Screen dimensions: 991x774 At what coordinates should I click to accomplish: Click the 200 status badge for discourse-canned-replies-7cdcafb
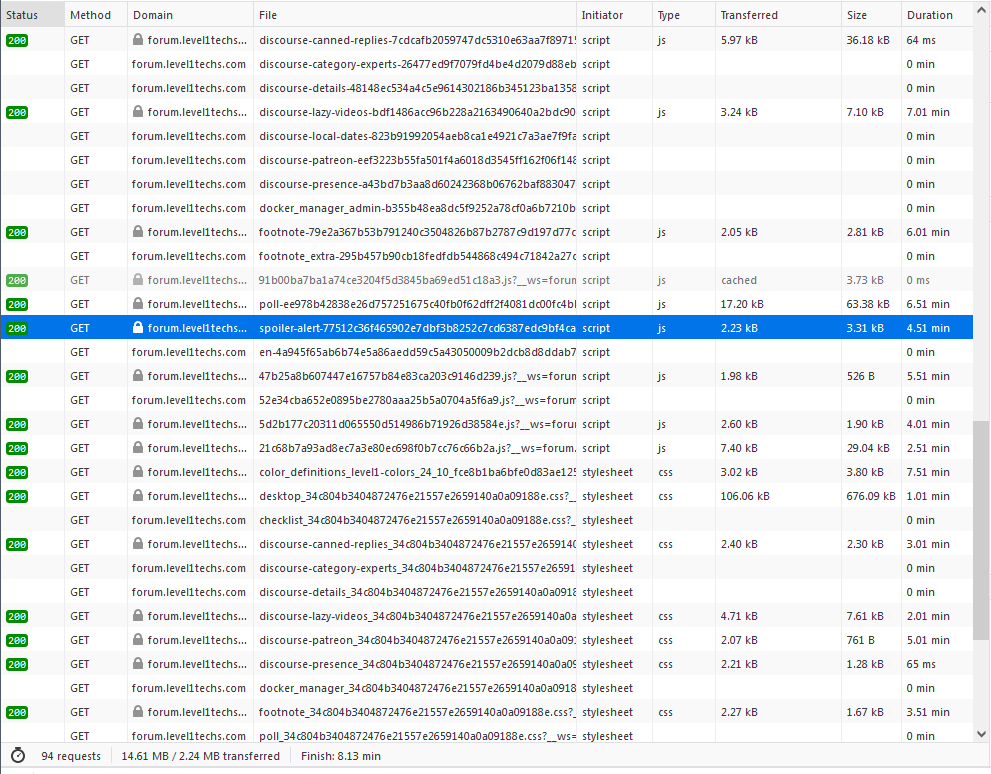click(17, 40)
